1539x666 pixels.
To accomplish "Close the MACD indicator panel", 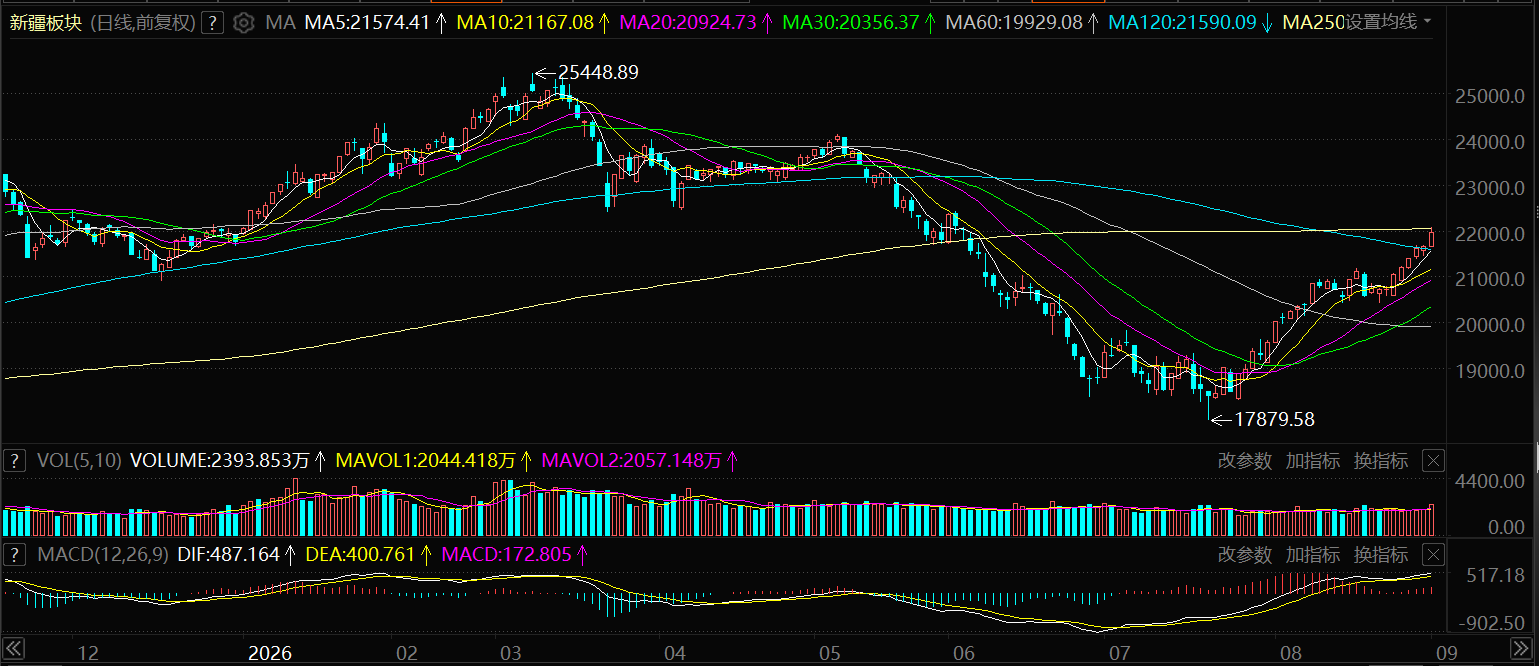I will [1433, 554].
